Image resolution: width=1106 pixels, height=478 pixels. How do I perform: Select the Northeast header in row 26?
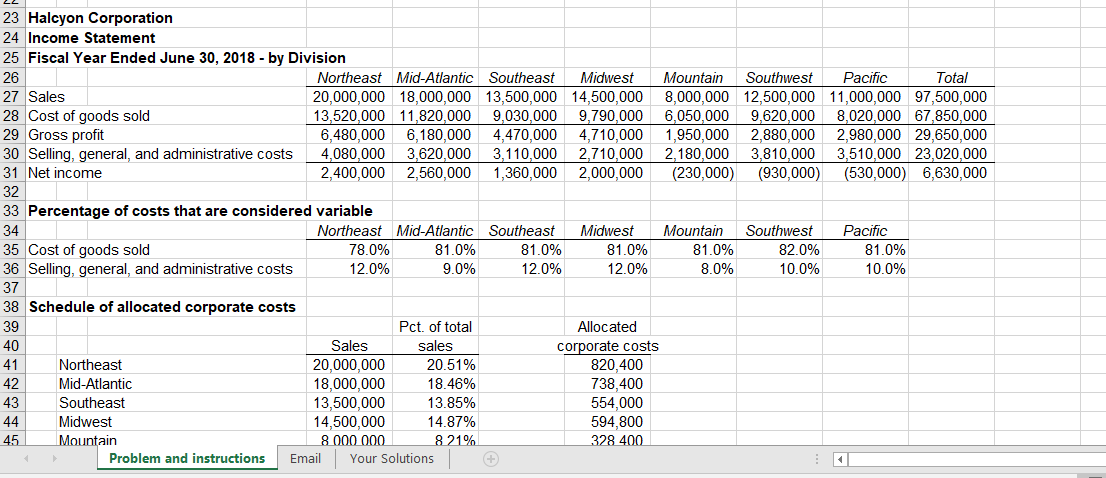pos(348,78)
